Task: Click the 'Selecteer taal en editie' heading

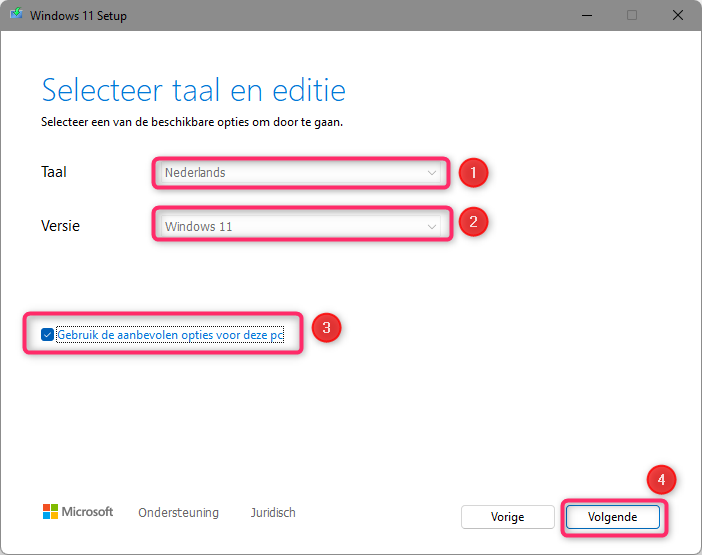Action: tap(193, 90)
